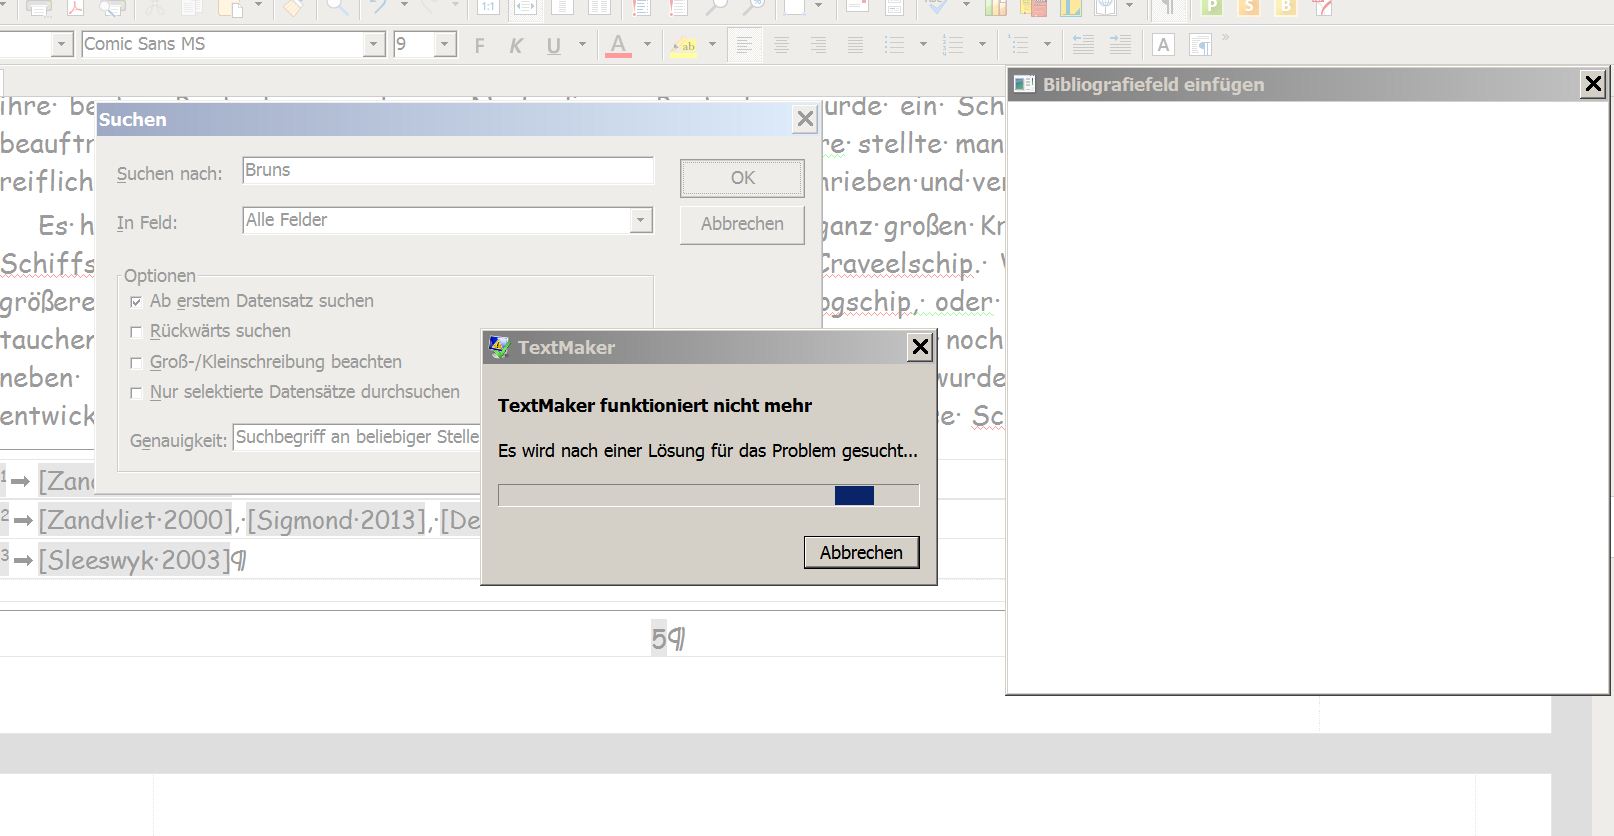Open paragraph format dialog icon

1200,45
